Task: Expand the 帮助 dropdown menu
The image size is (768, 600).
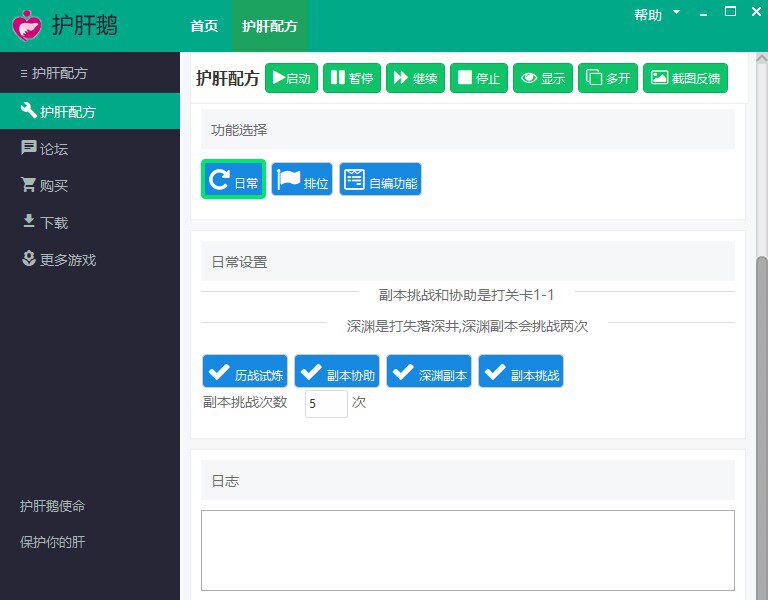Action: [656, 15]
